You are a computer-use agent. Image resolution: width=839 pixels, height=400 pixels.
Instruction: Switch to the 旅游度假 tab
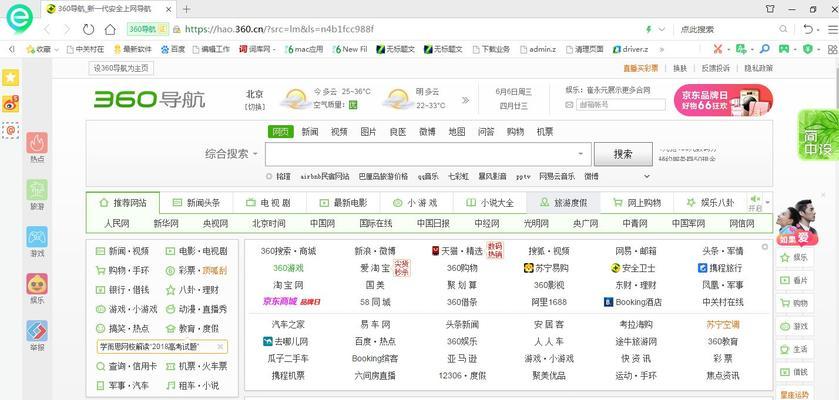pos(563,203)
